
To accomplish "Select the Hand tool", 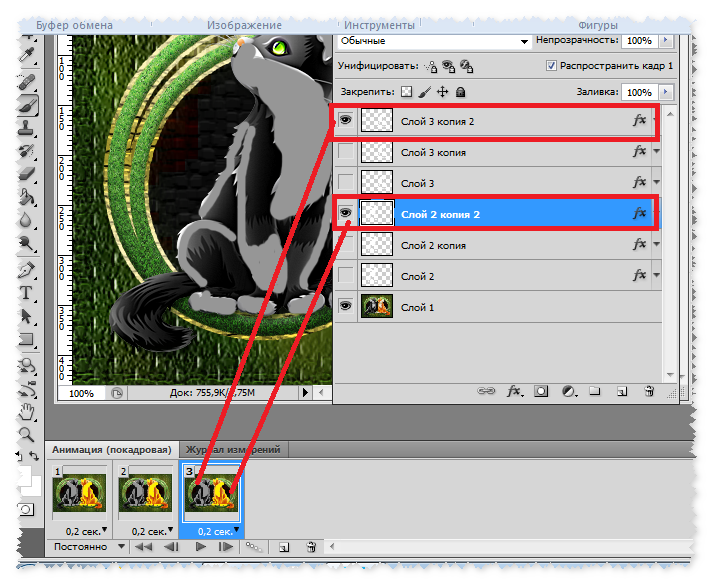I will (26, 412).
